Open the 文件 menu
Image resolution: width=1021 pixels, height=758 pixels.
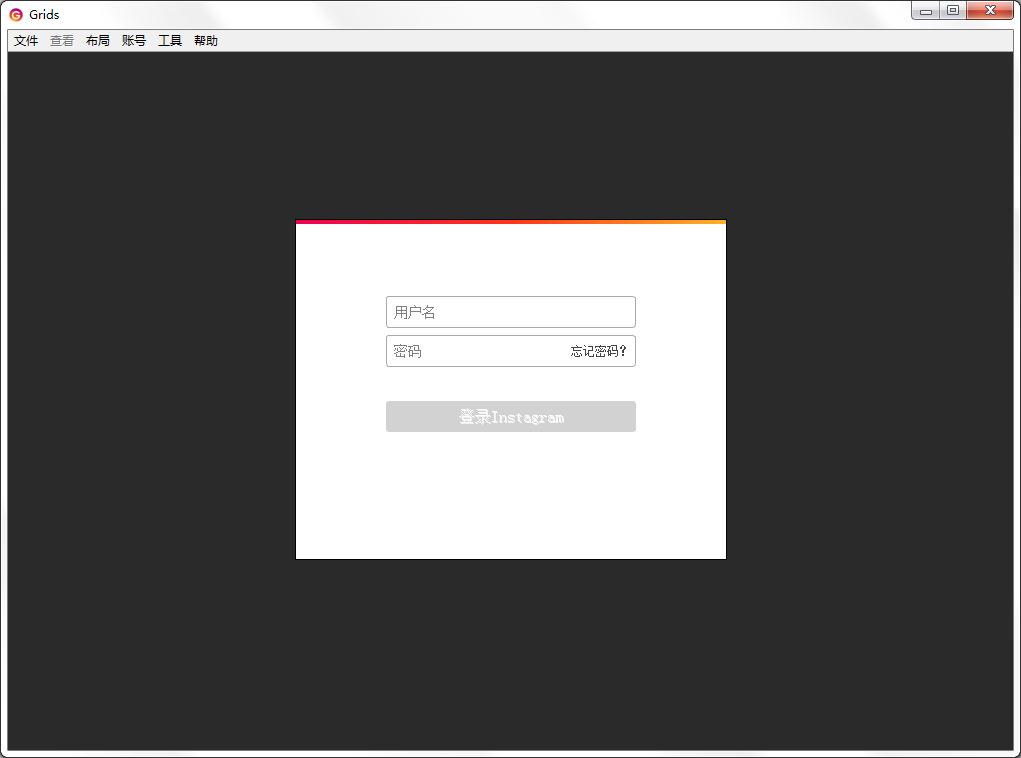click(26, 40)
